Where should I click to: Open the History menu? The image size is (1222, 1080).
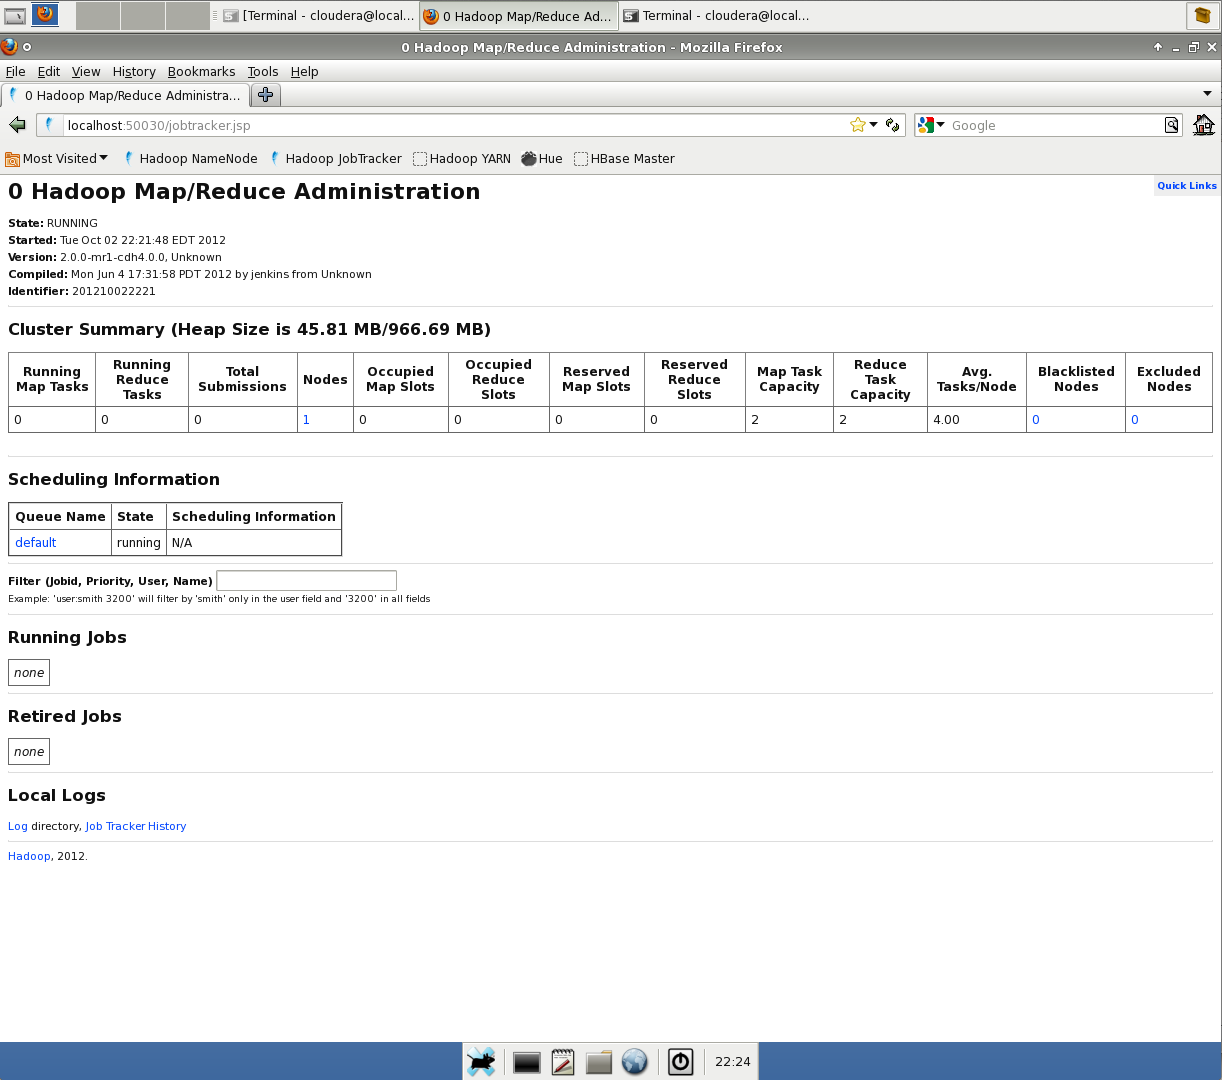pyautogui.click(x=134, y=71)
